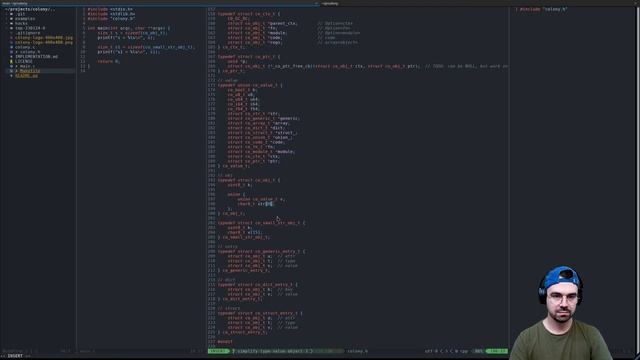The width and height of the screenshot is (640, 360).
Task: Open colony-logo jpg file
Action: 44,38
